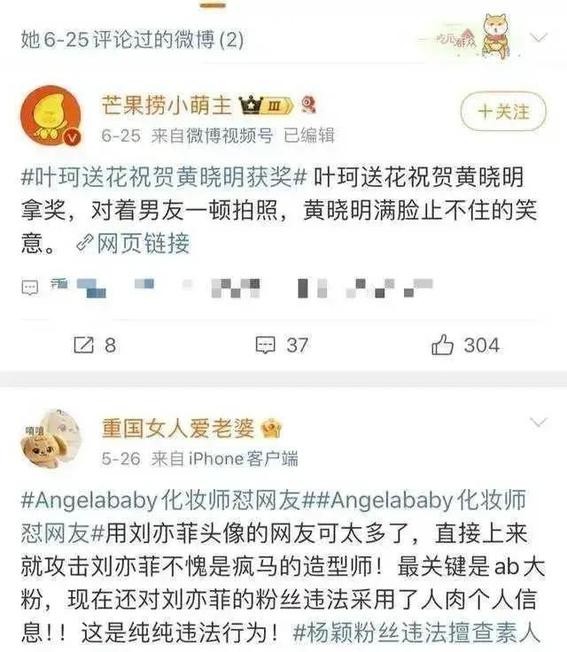The width and height of the screenshot is (567, 652).
Task: Tap the red pin badge icon
Action: pyautogui.click(x=308, y=104)
